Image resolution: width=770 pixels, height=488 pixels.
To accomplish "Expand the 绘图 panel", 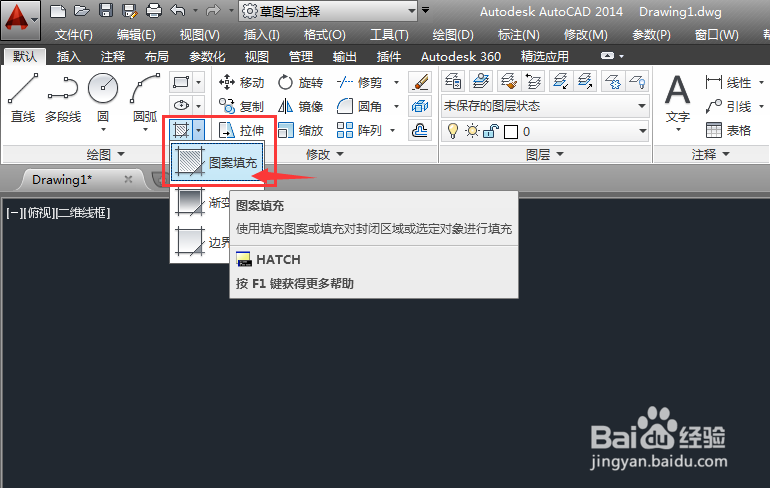I will click(106, 155).
